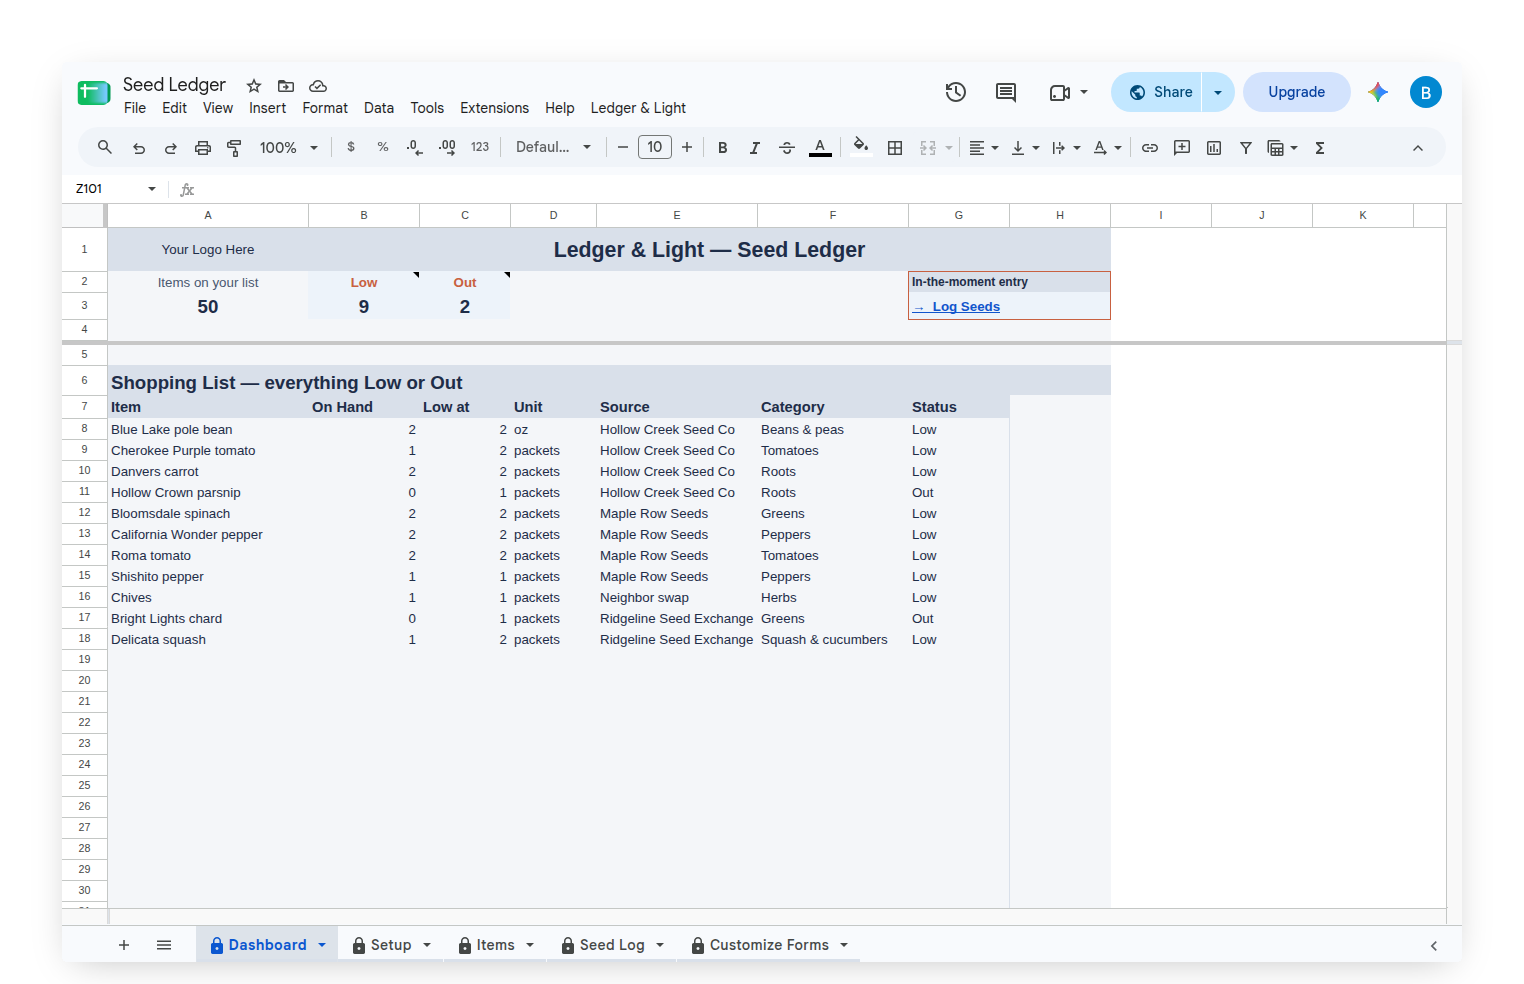Open the comments panel icon
This screenshot has height=984, width=1524.
point(1006,92)
